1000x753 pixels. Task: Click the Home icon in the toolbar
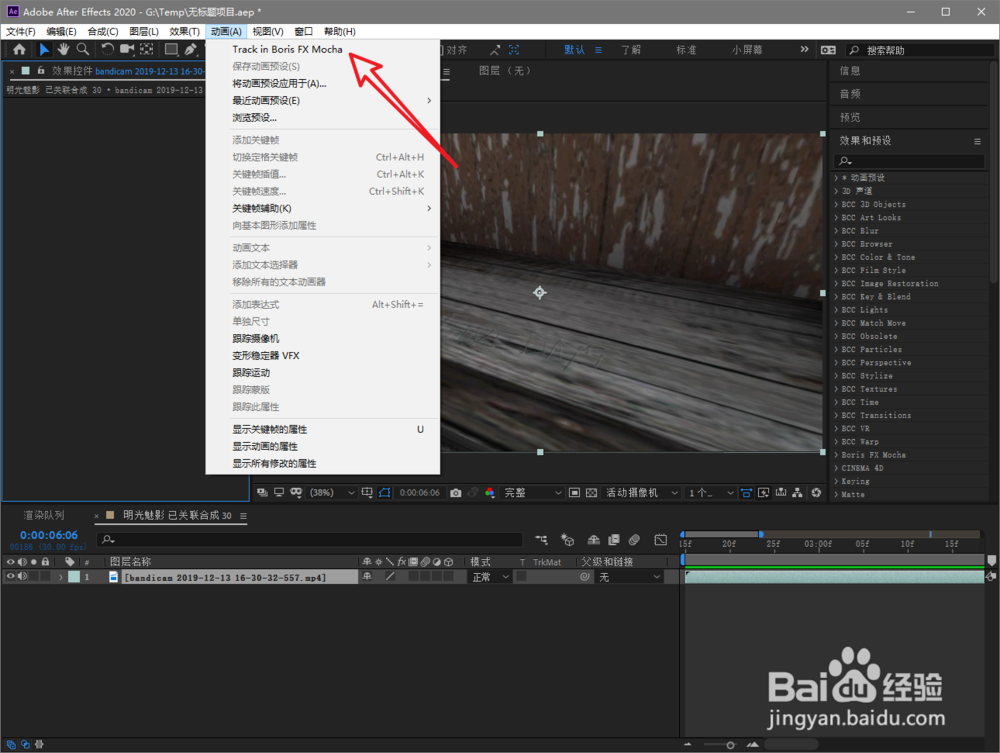pos(19,49)
